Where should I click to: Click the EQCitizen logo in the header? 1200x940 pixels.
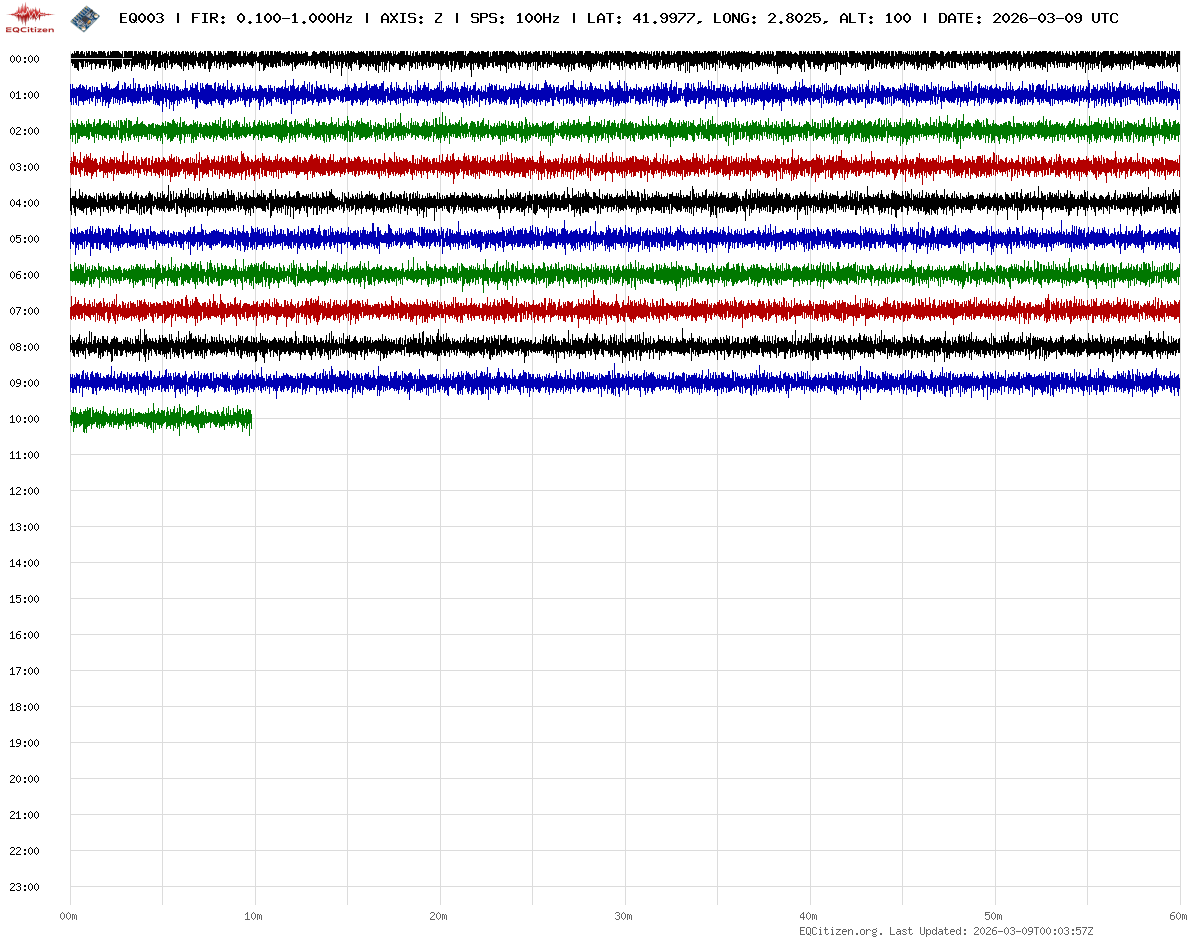(x=31, y=17)
